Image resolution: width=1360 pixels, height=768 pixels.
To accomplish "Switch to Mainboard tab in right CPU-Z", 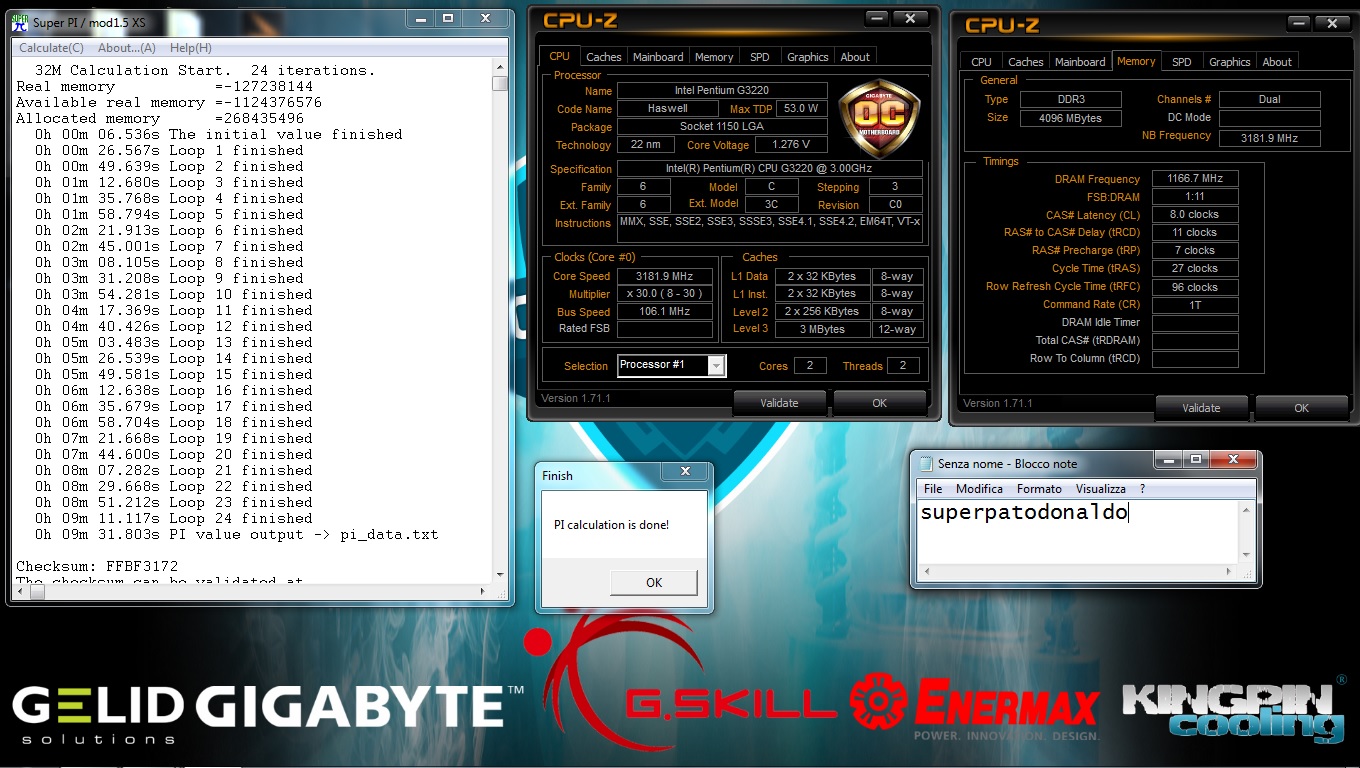I will pyautogui.click(x=1080, y=62).
